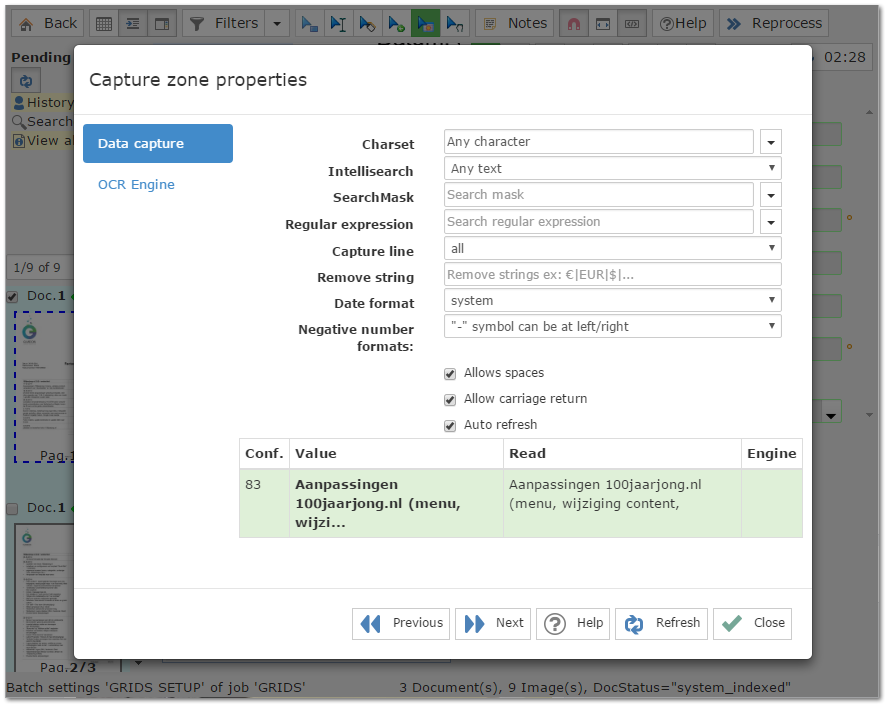Click the Conf. column header
The height and width of the screenshot is (707, 888).
coord(264,454)
